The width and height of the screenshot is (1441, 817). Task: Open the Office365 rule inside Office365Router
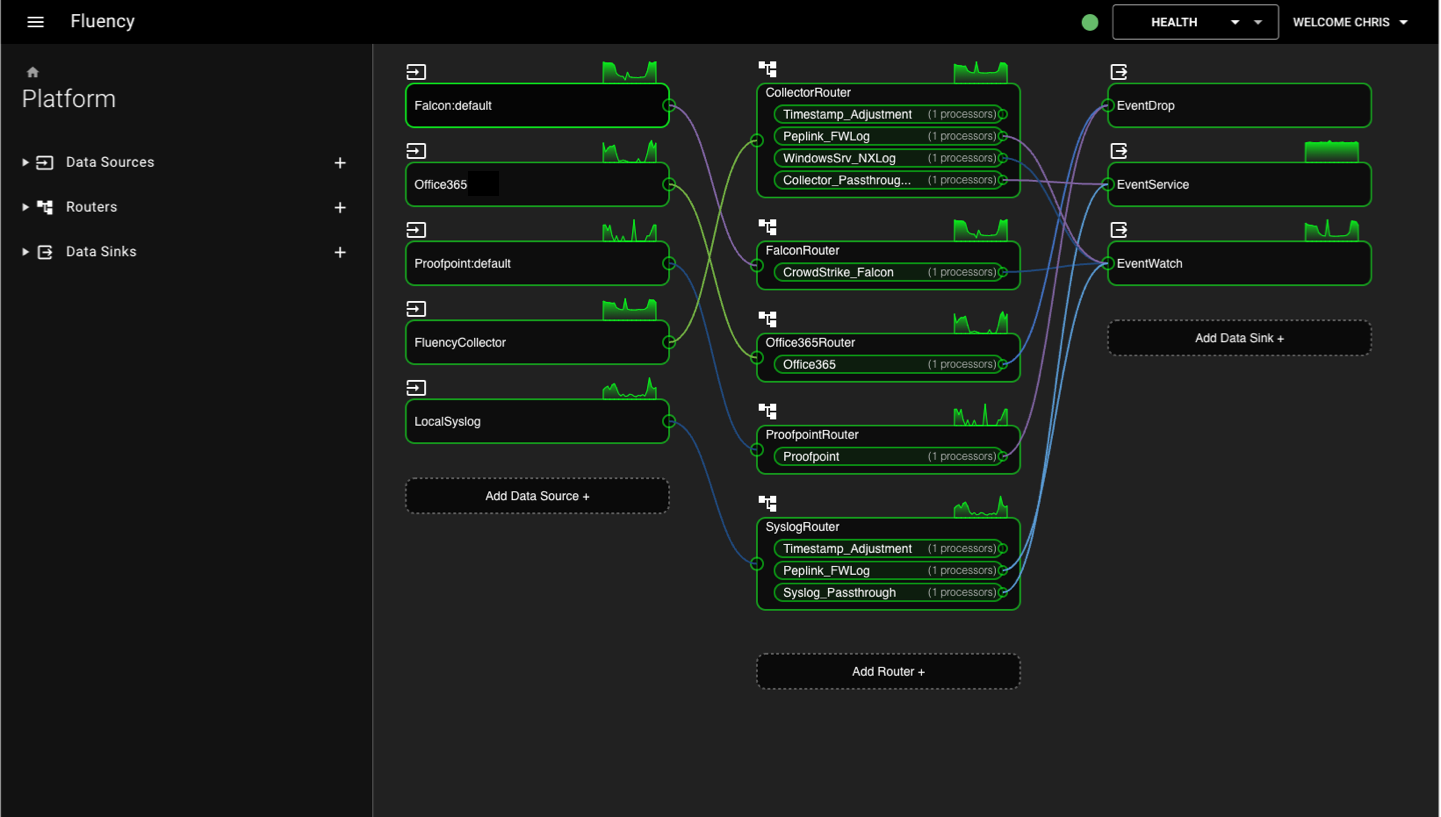(888, 365)
